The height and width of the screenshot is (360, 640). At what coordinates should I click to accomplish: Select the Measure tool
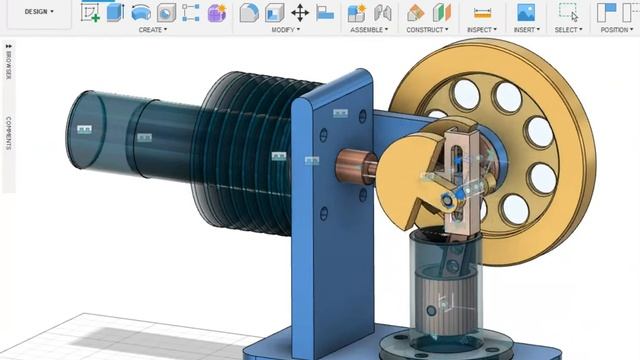pos(482,13)
